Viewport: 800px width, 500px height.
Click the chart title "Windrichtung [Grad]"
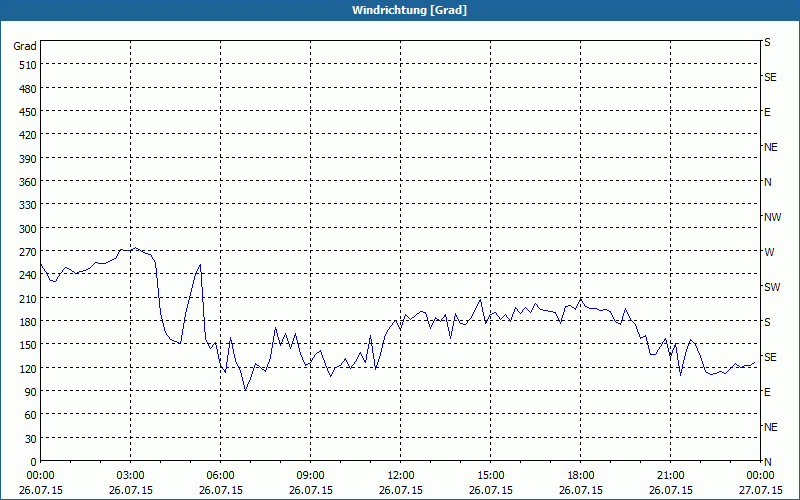pyautogui.click(x=409, y=10)
